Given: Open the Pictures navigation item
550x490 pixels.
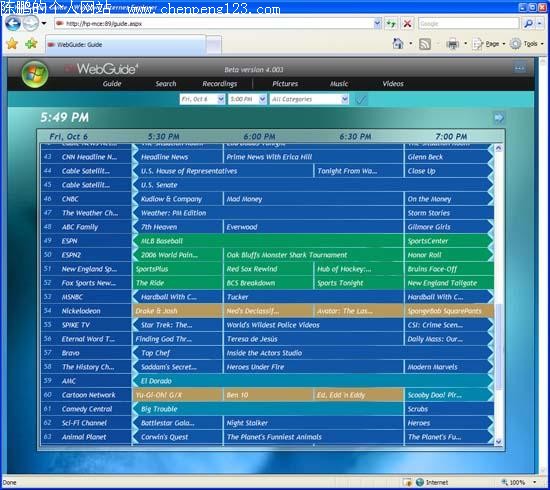Looking at the screenshot, I should click(285, 84).
